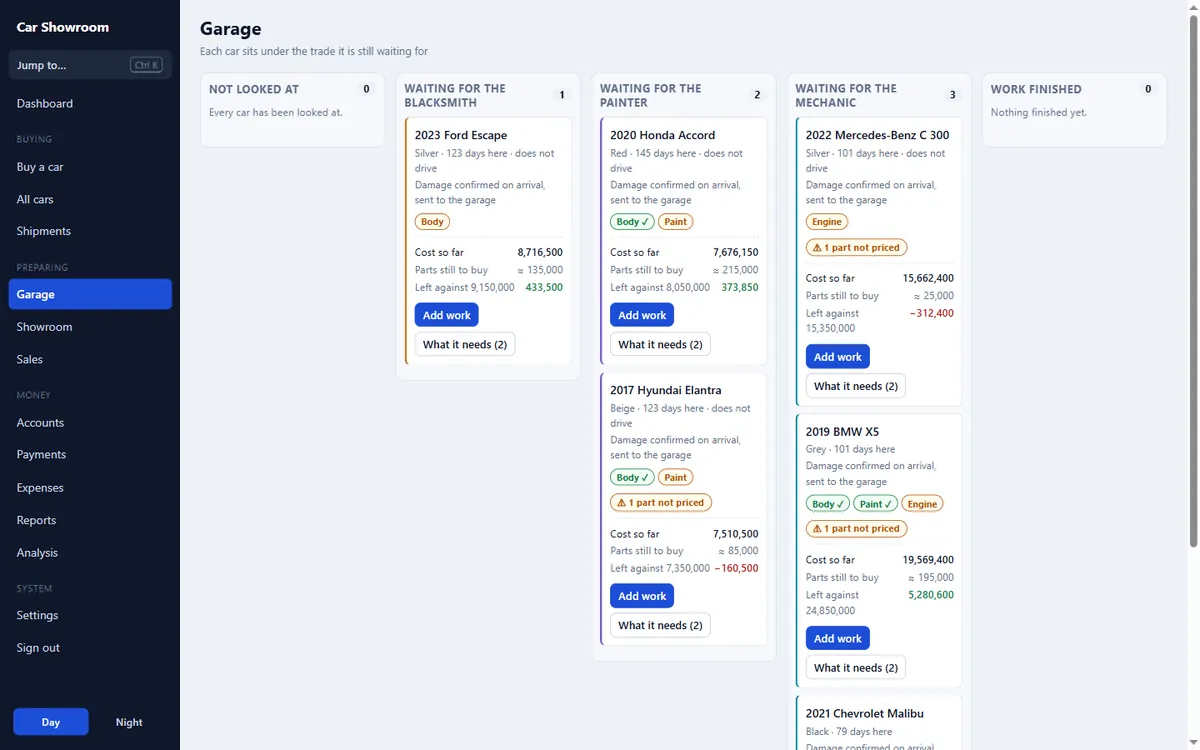Click the Engine tag on Mercedes-Benz C 300
Image resolution: width=1200 pixels, height=750 pixels.
(827, 222)
